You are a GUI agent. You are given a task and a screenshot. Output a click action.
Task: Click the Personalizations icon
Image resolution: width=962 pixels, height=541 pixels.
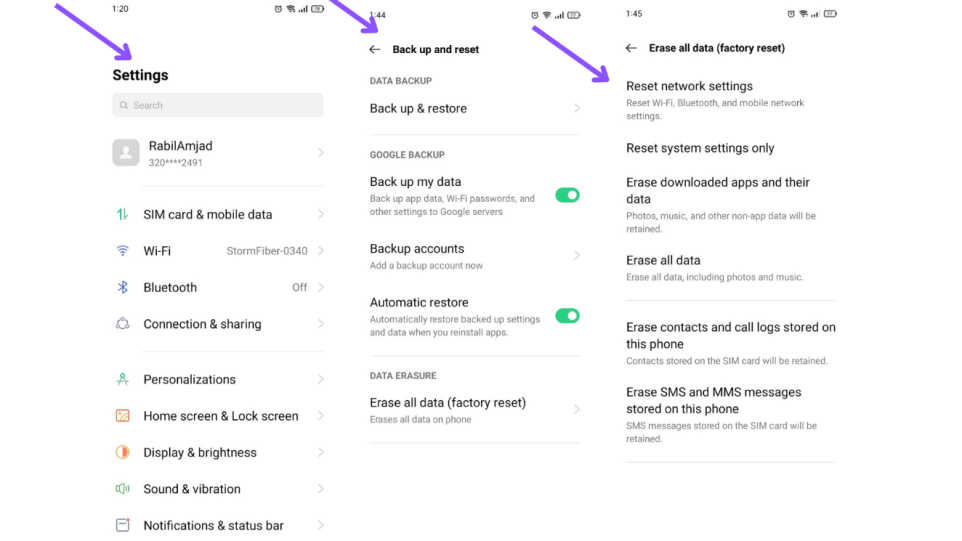click(x=122, y=379)
